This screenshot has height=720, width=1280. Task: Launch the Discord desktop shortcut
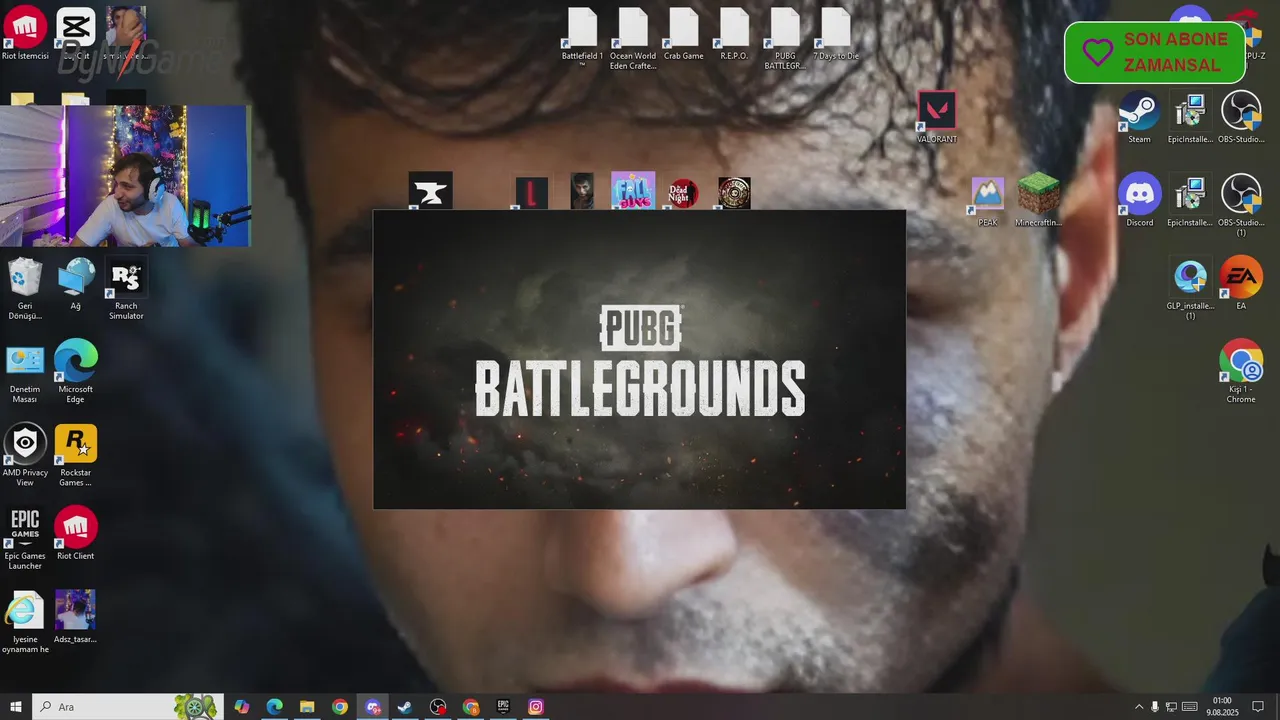(x=1139, y=200)
